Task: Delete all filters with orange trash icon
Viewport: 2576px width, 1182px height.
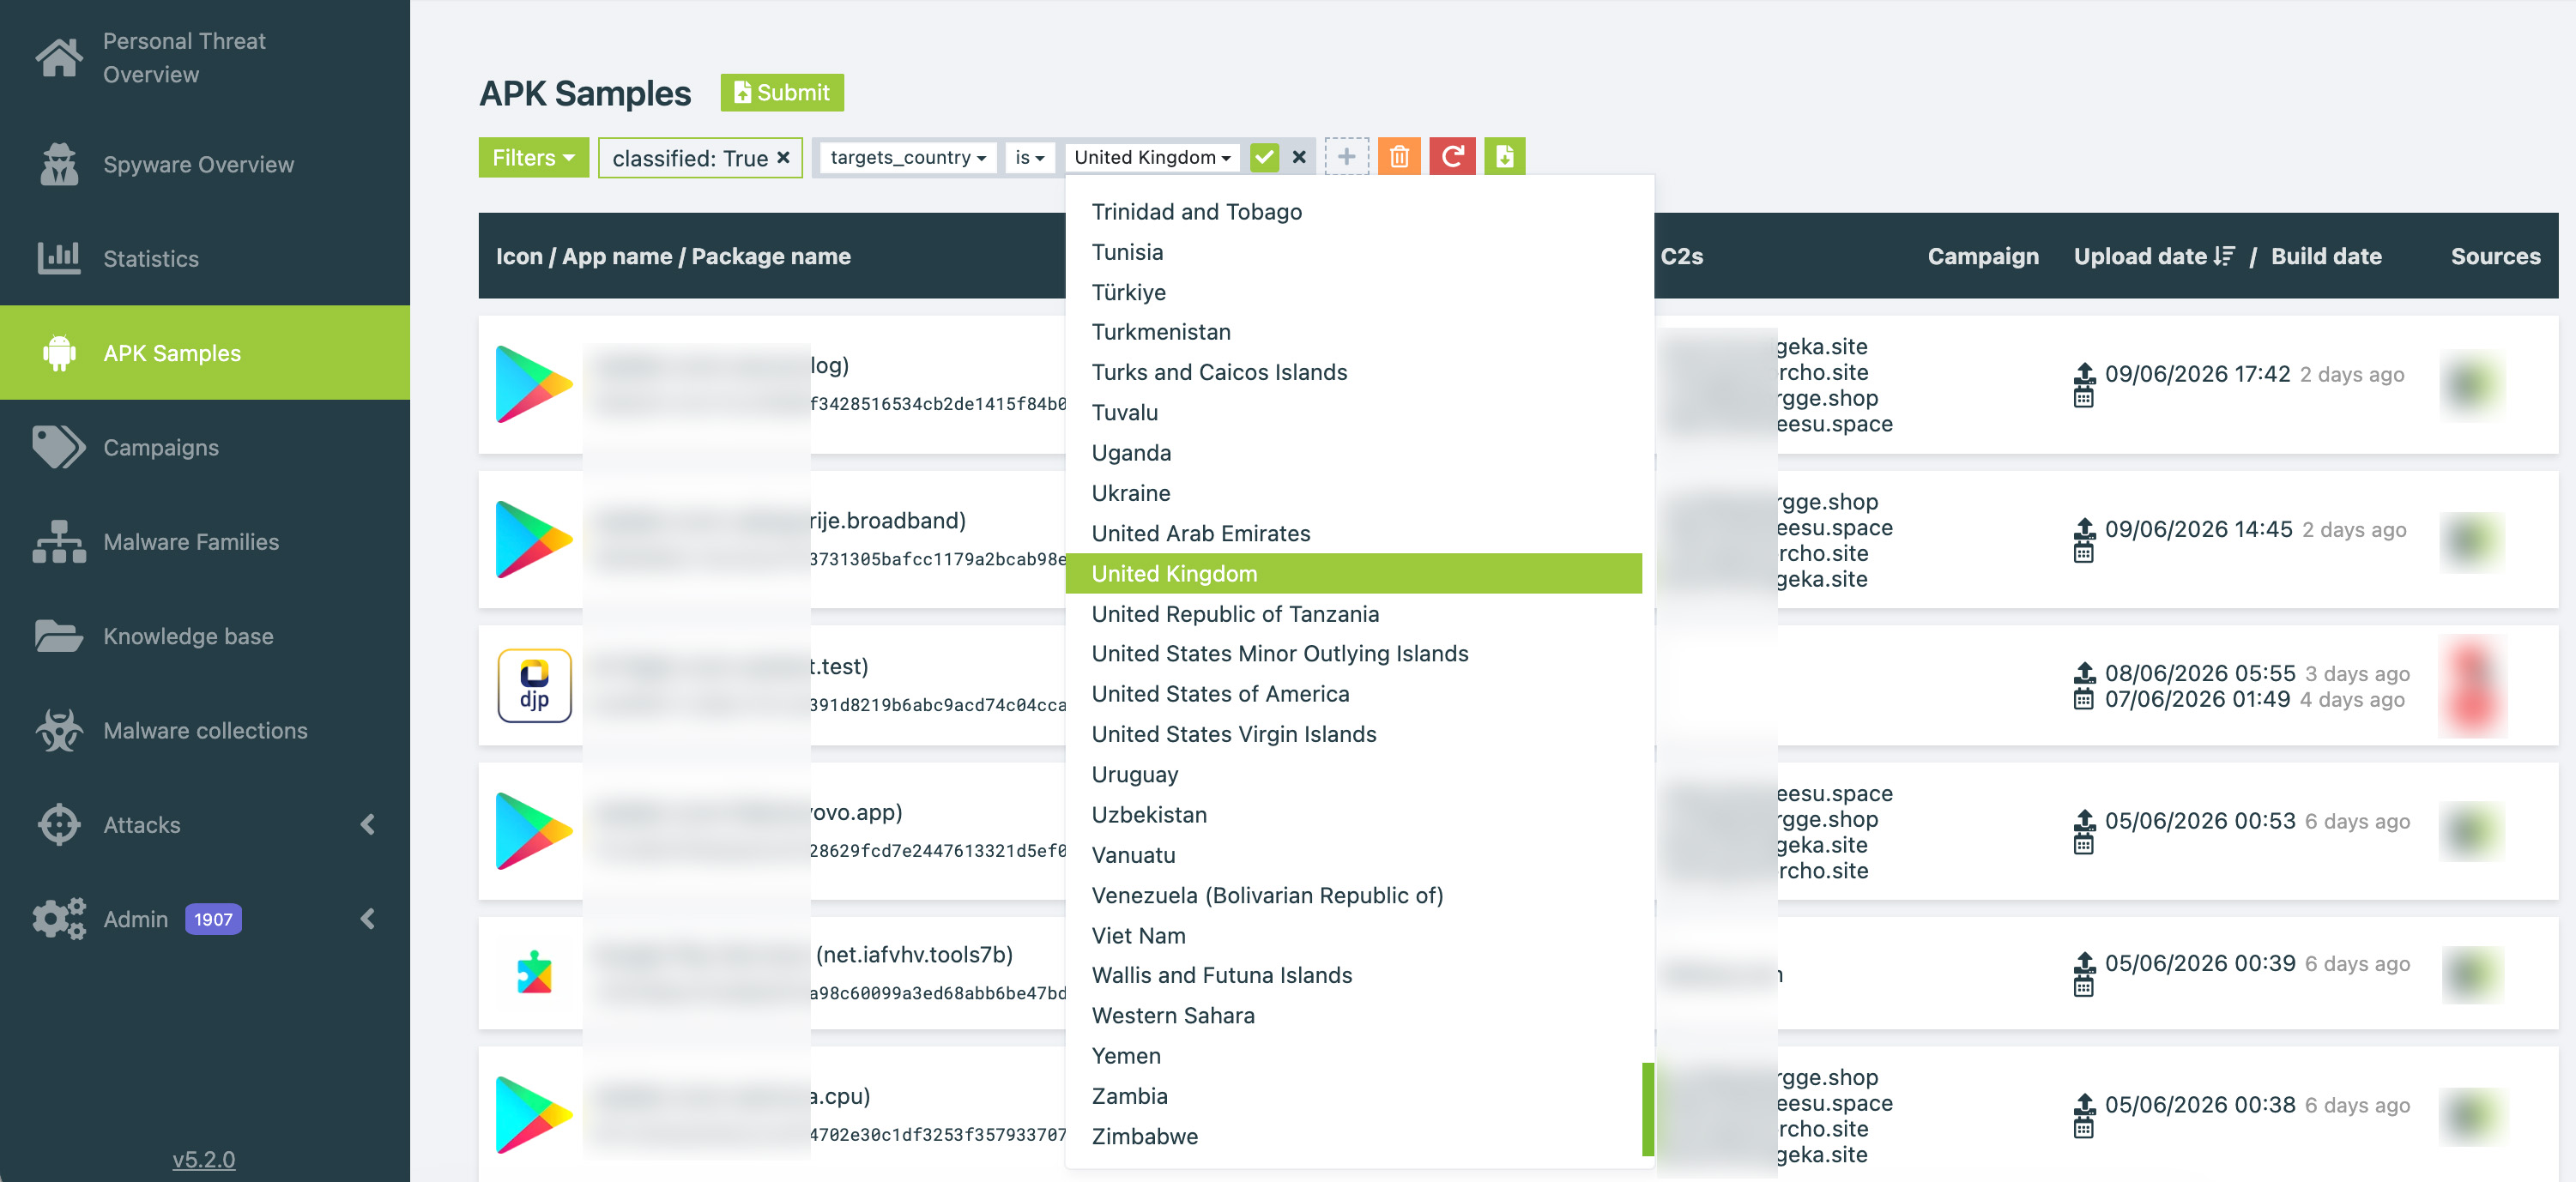Action: pyautogui.click(x=1399, y=157)
